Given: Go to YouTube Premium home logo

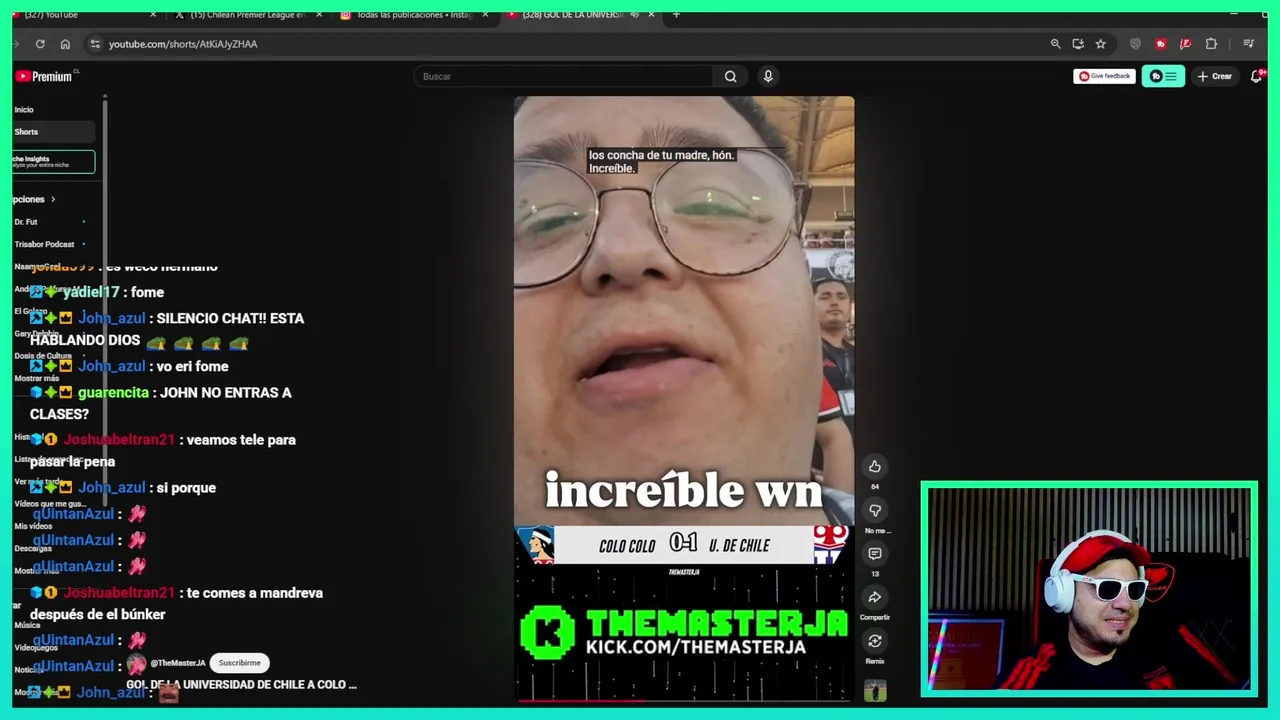Looking at the screenshot, I should [x=44, y=76].
